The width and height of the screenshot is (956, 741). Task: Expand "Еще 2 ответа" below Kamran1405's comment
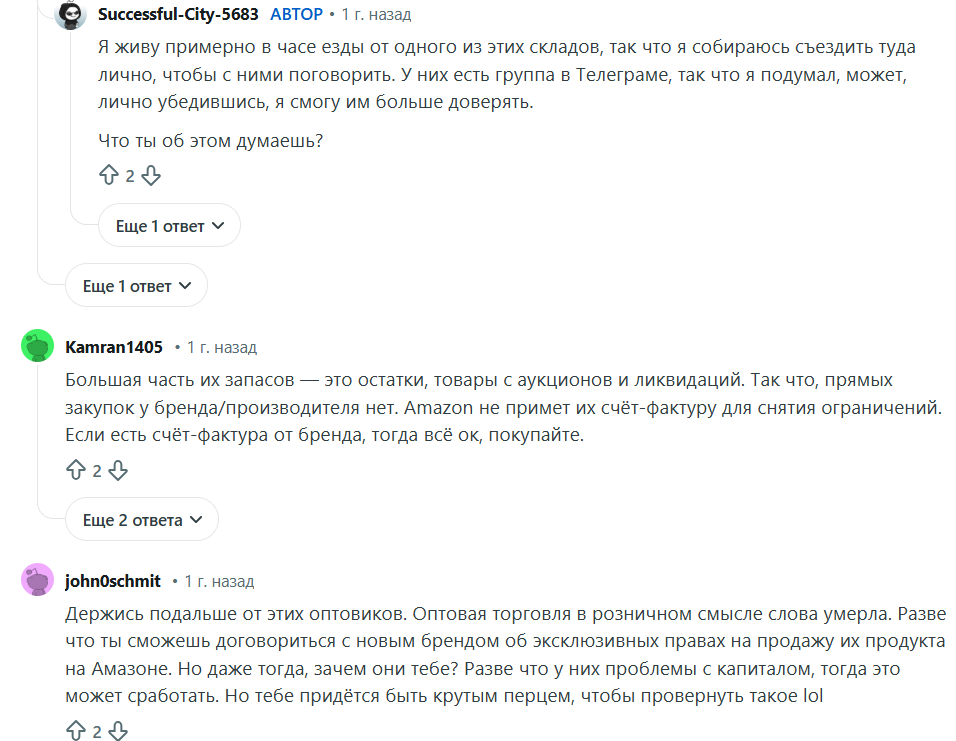click(141, 519)
